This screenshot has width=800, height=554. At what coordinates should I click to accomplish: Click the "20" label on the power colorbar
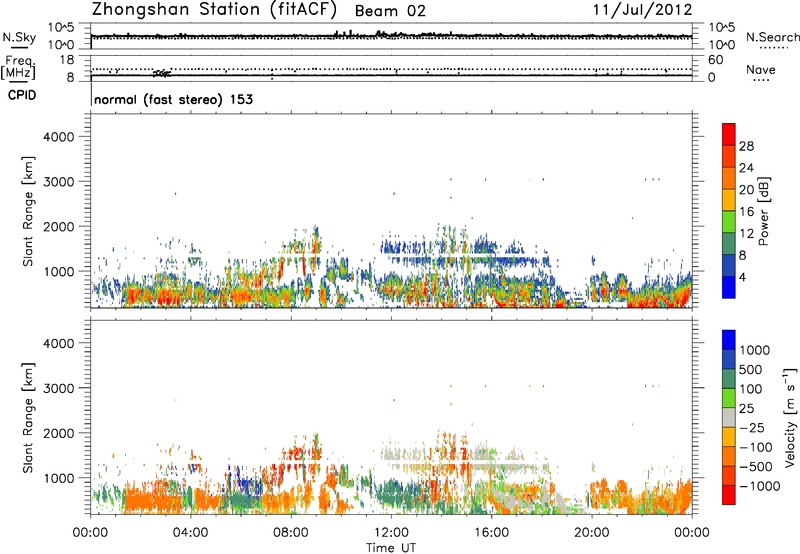pos(746,190)
